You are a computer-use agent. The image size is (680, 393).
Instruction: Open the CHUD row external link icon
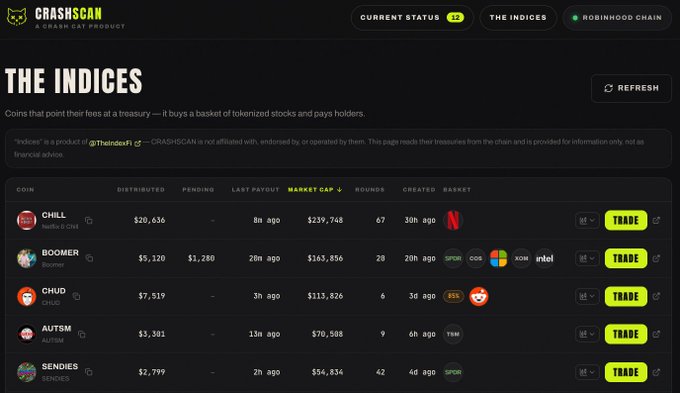tap(656, 296)
